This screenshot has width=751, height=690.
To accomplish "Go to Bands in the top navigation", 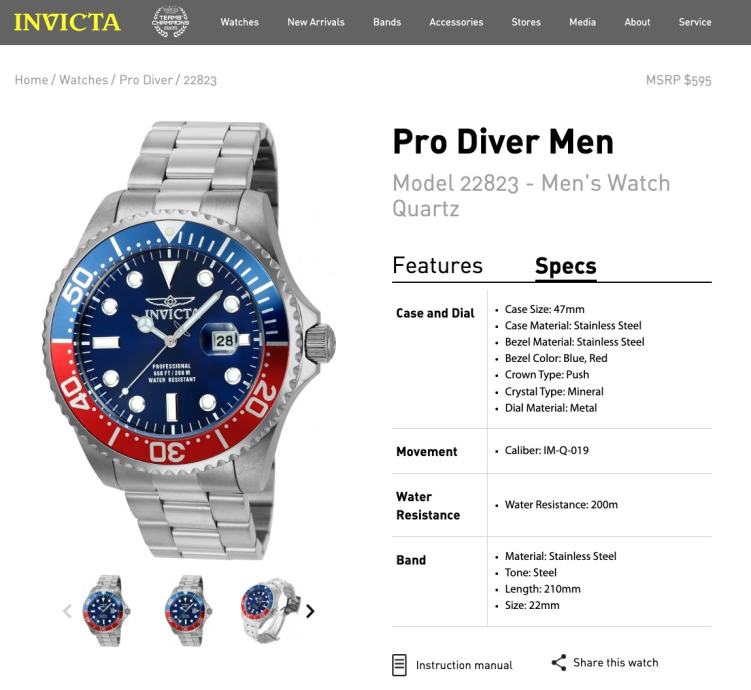I will (387, 22).
